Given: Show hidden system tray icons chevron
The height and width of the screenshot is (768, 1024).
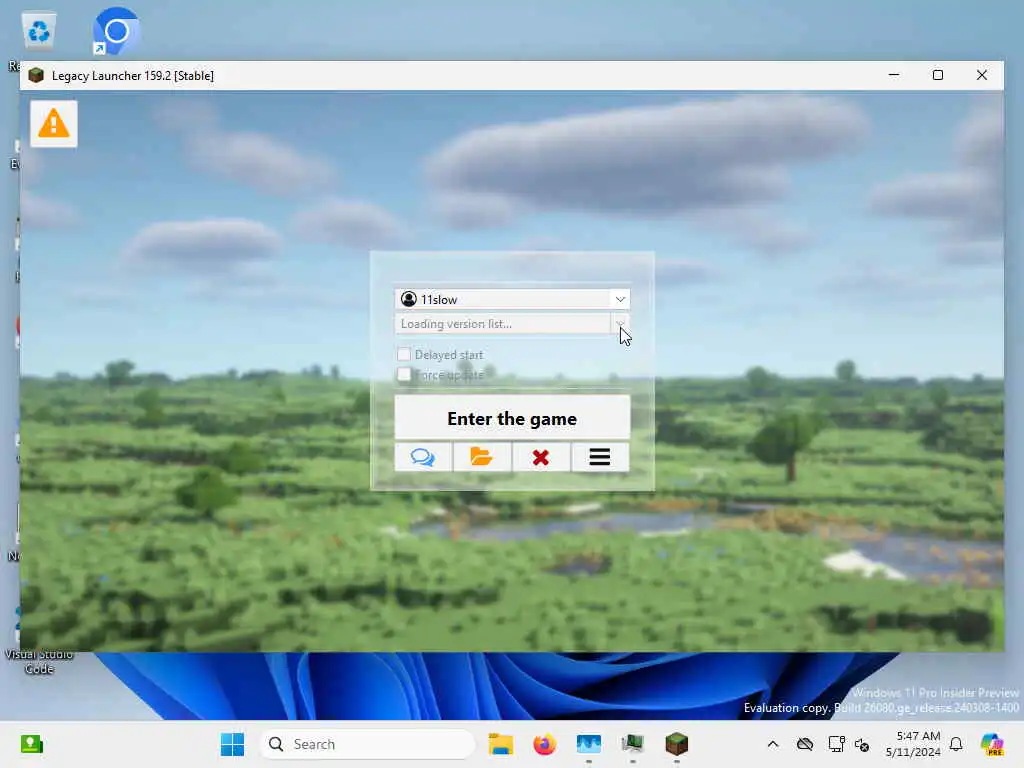Looking at the screenshot, I should click(773, 744).
